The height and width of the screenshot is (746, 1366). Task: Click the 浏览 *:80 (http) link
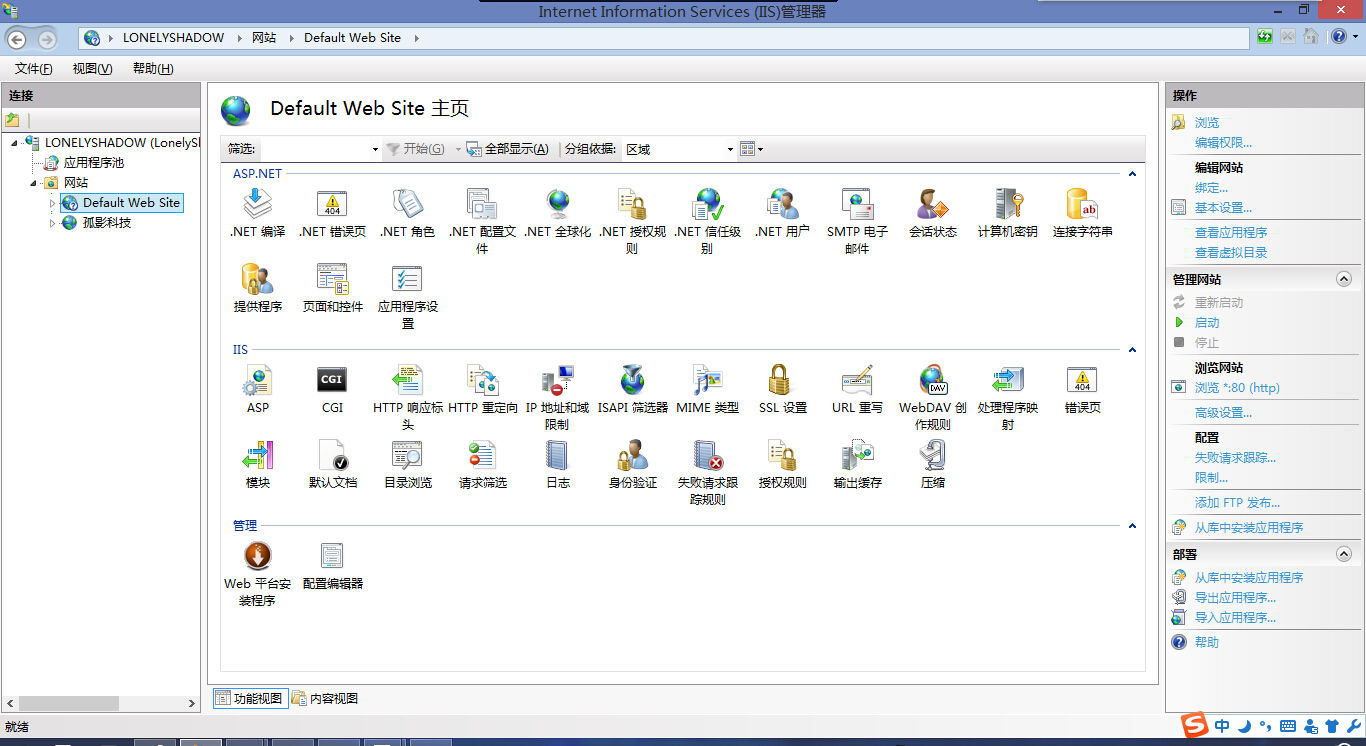tap(1237, 388)
